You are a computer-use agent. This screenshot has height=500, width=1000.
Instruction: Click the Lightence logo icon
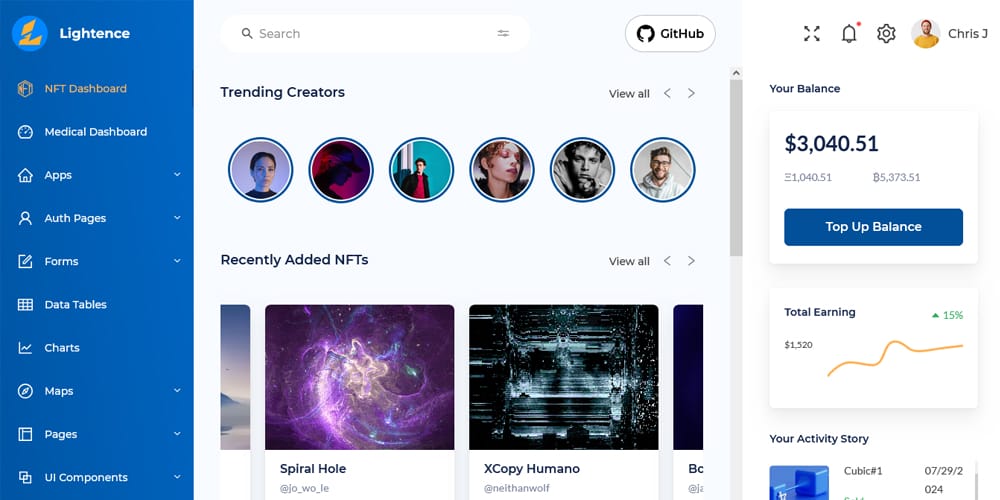(30, 33)
